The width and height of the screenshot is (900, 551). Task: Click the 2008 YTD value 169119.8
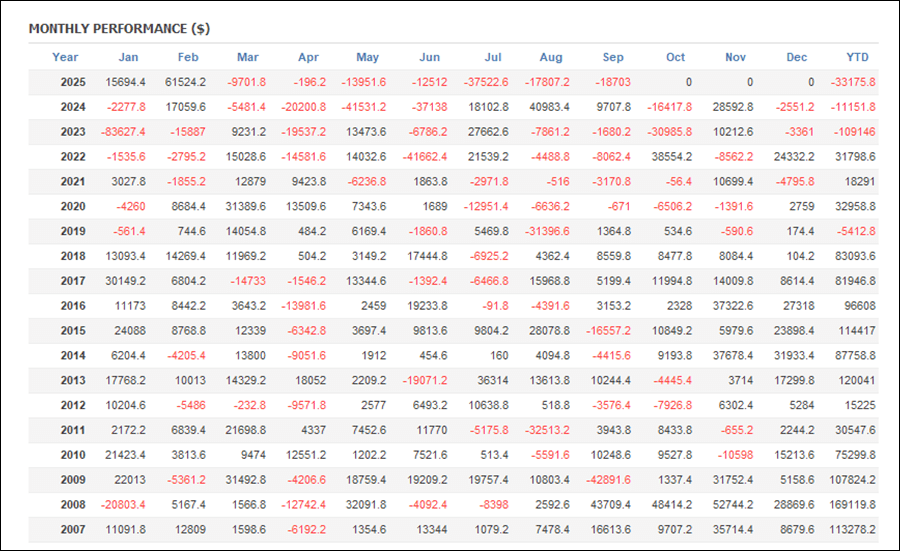click(x=853, y=507)
